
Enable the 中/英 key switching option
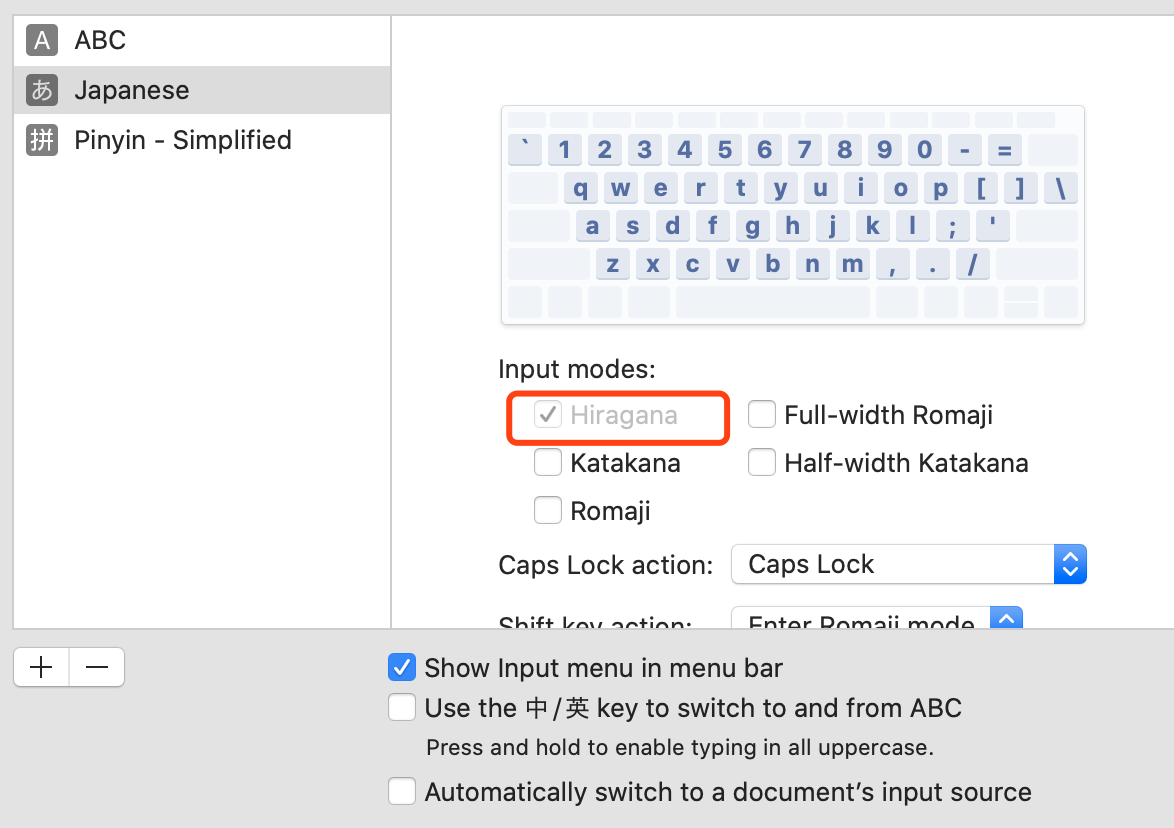(x=402, y=708)
